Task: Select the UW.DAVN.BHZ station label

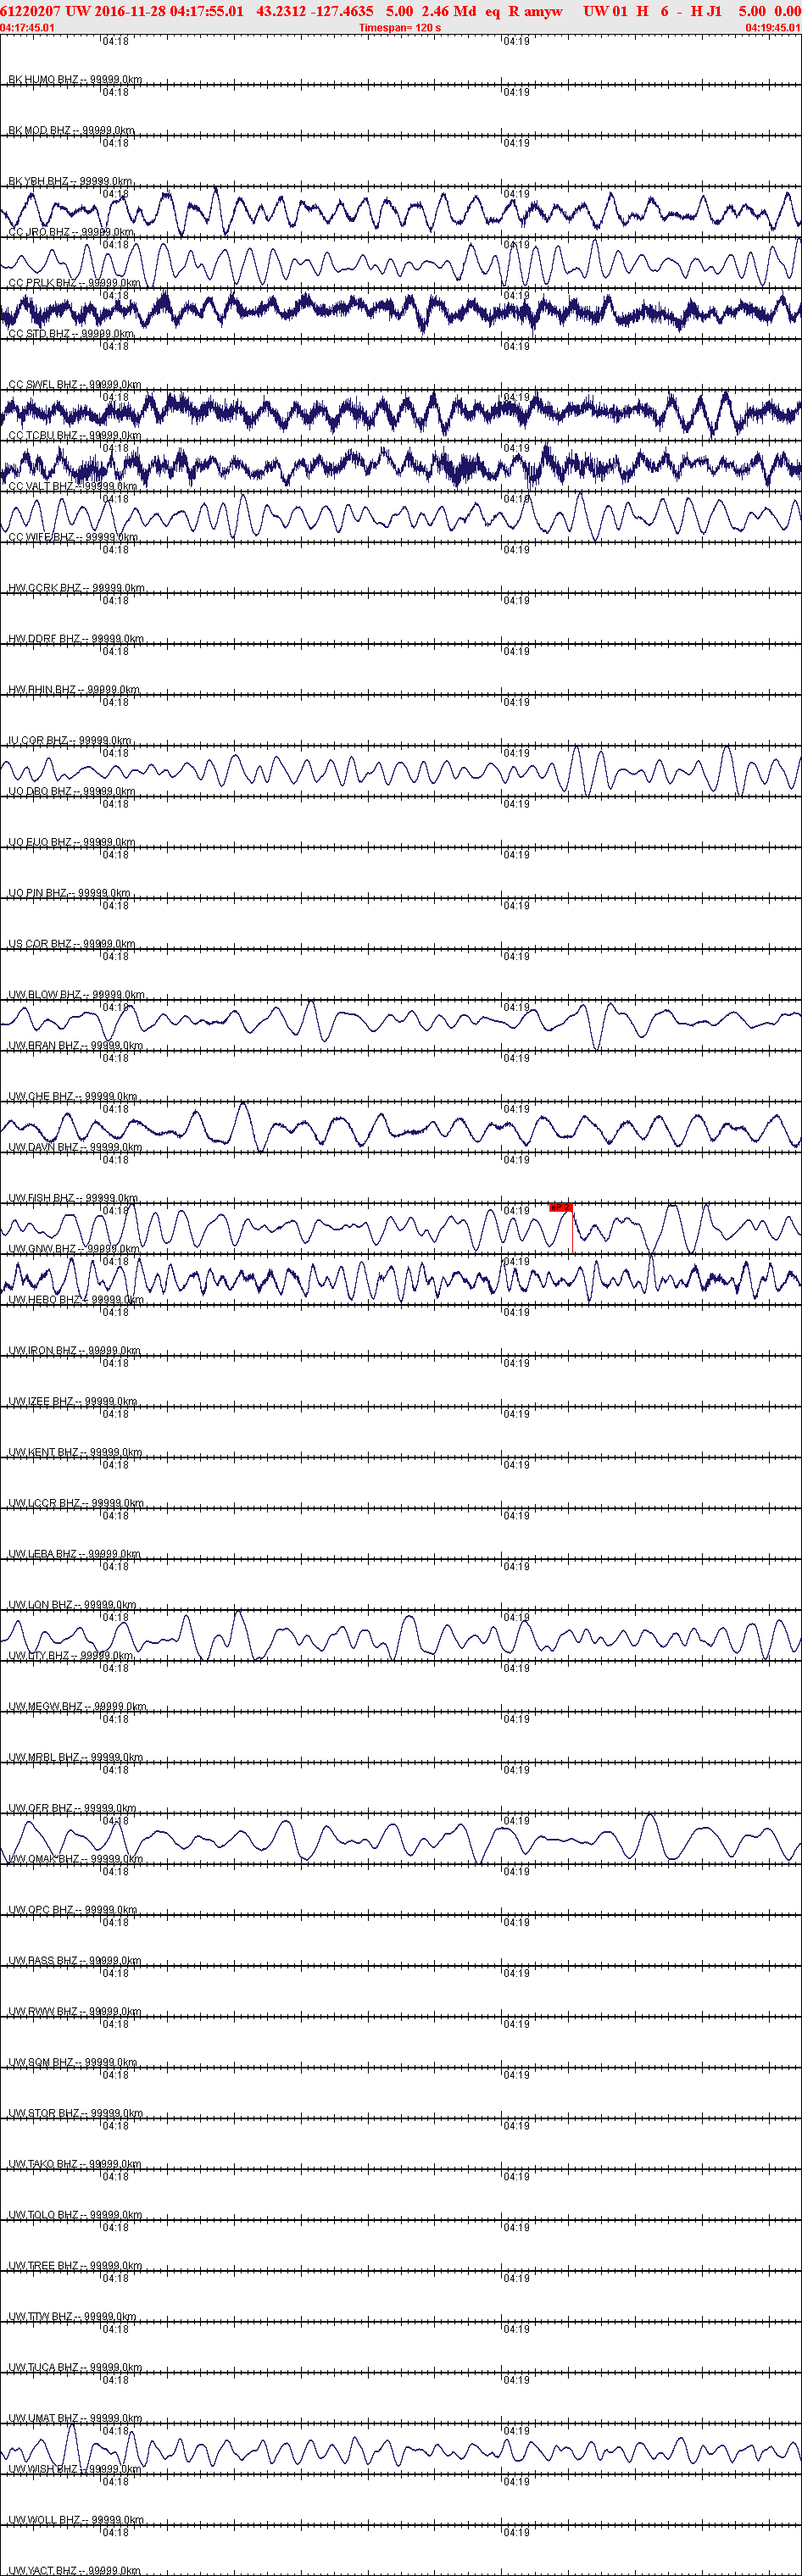Action: 75,1148
